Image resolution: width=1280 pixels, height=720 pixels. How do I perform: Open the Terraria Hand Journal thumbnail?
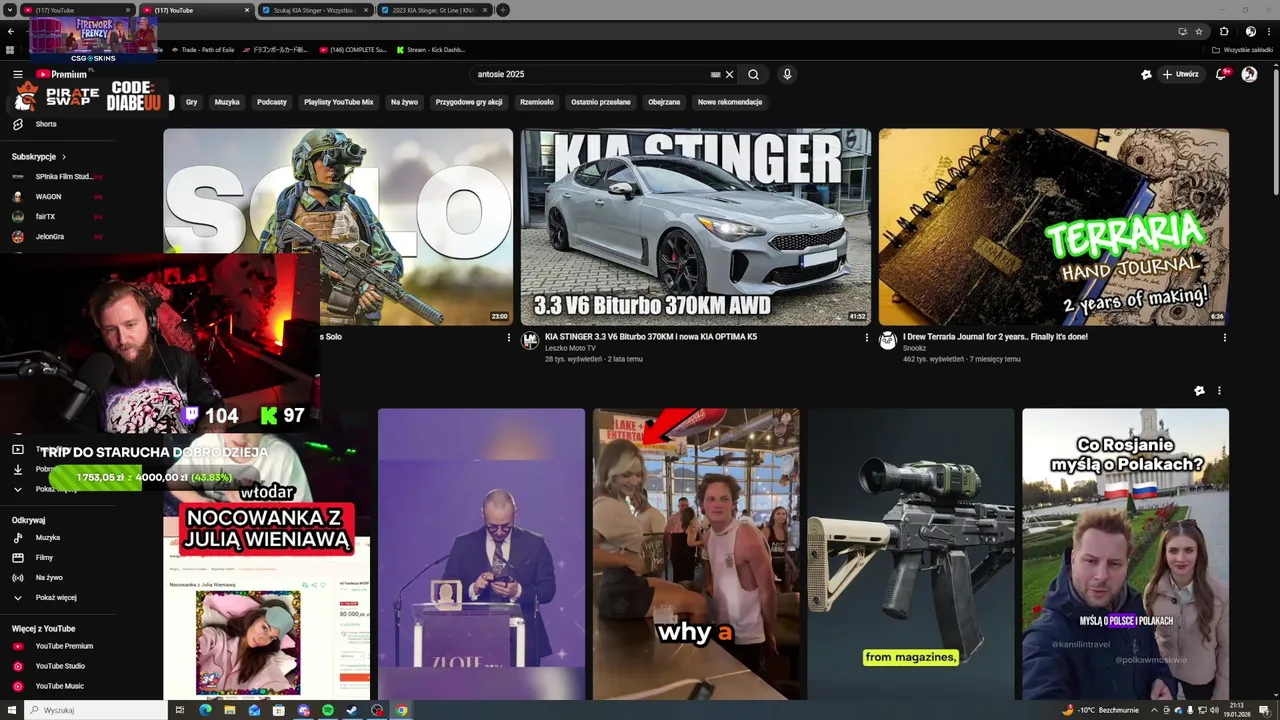point(1054,227)
